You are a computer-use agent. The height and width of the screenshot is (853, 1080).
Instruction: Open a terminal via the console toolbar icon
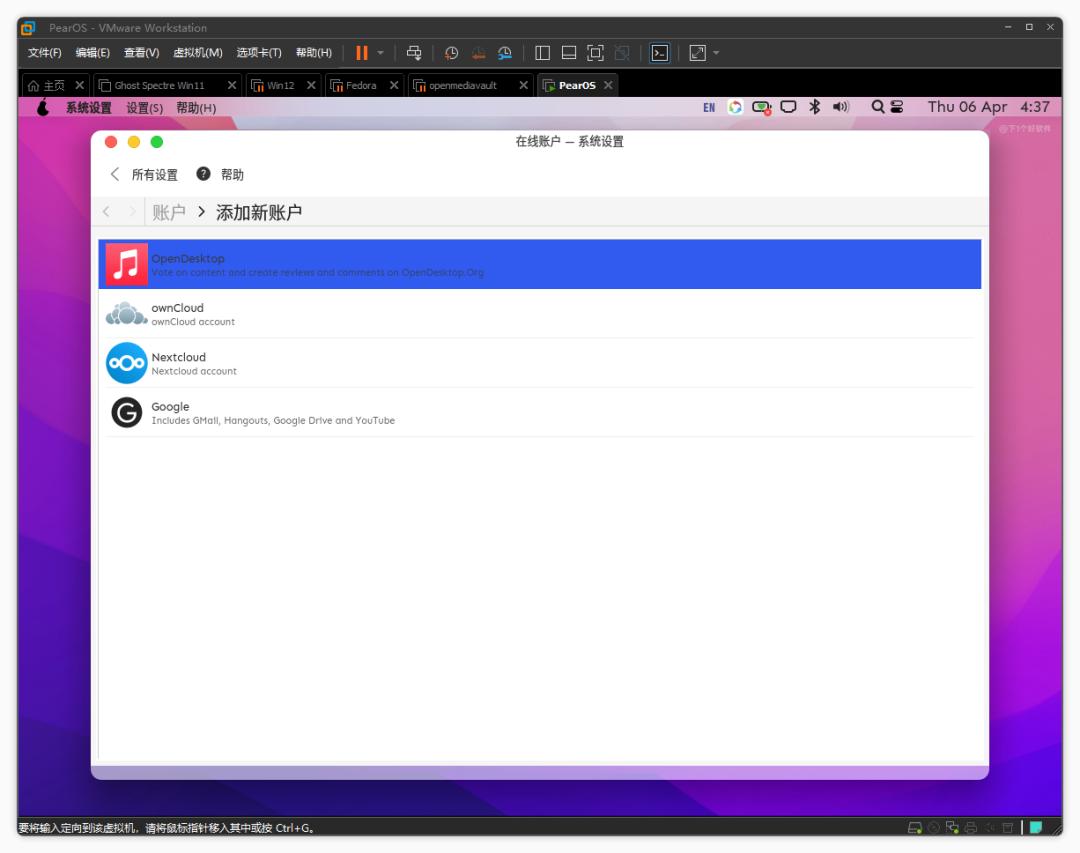659,52
